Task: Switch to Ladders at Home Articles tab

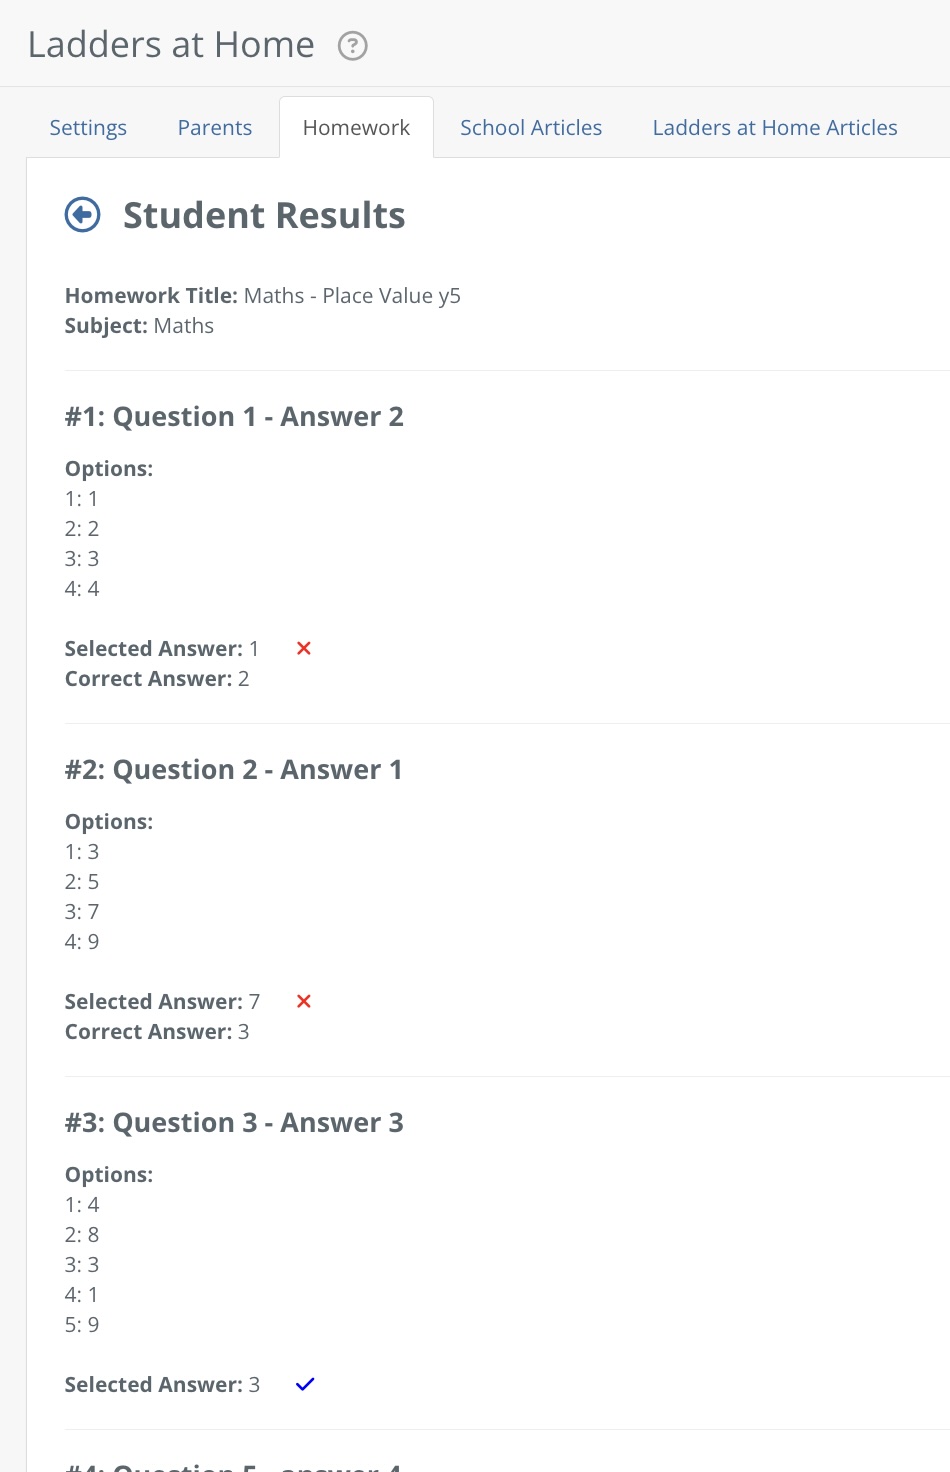Action: (x=775, y=128)
